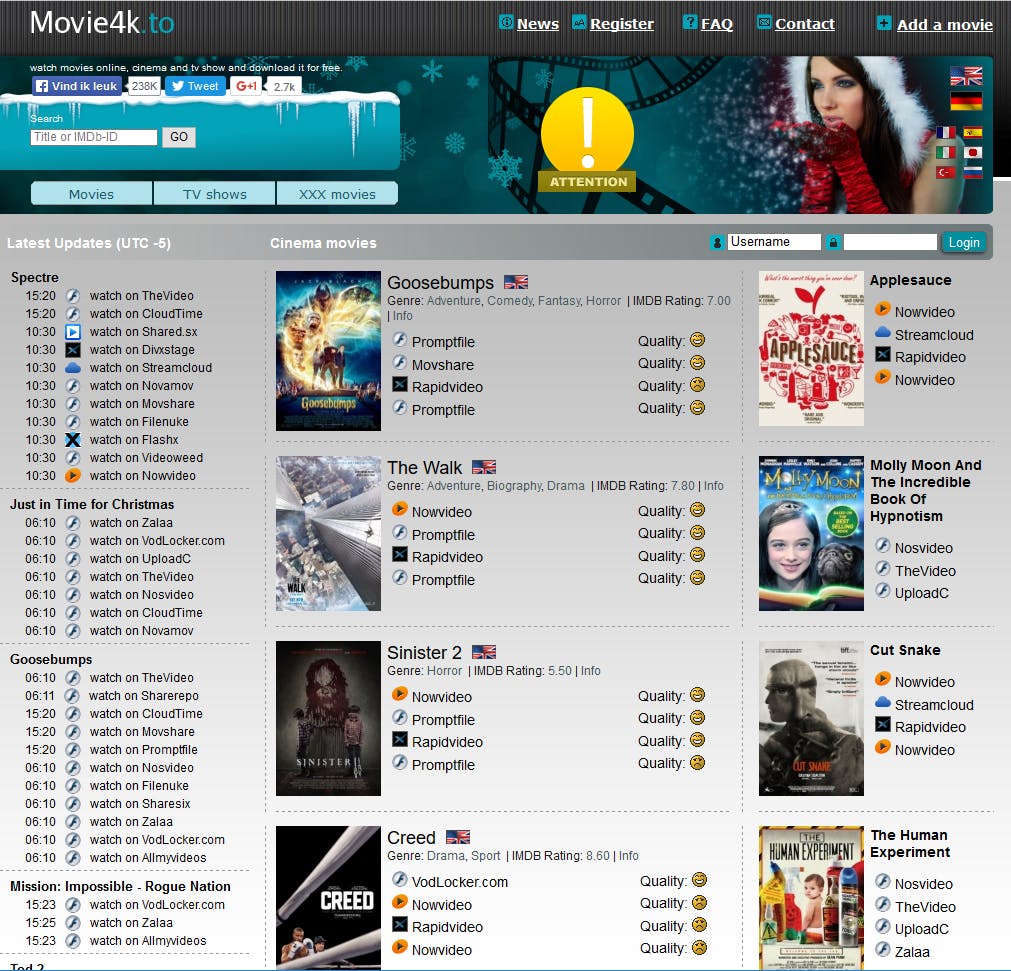Click the password input field
Screen dimensions: 1011x971
point(890,242)
